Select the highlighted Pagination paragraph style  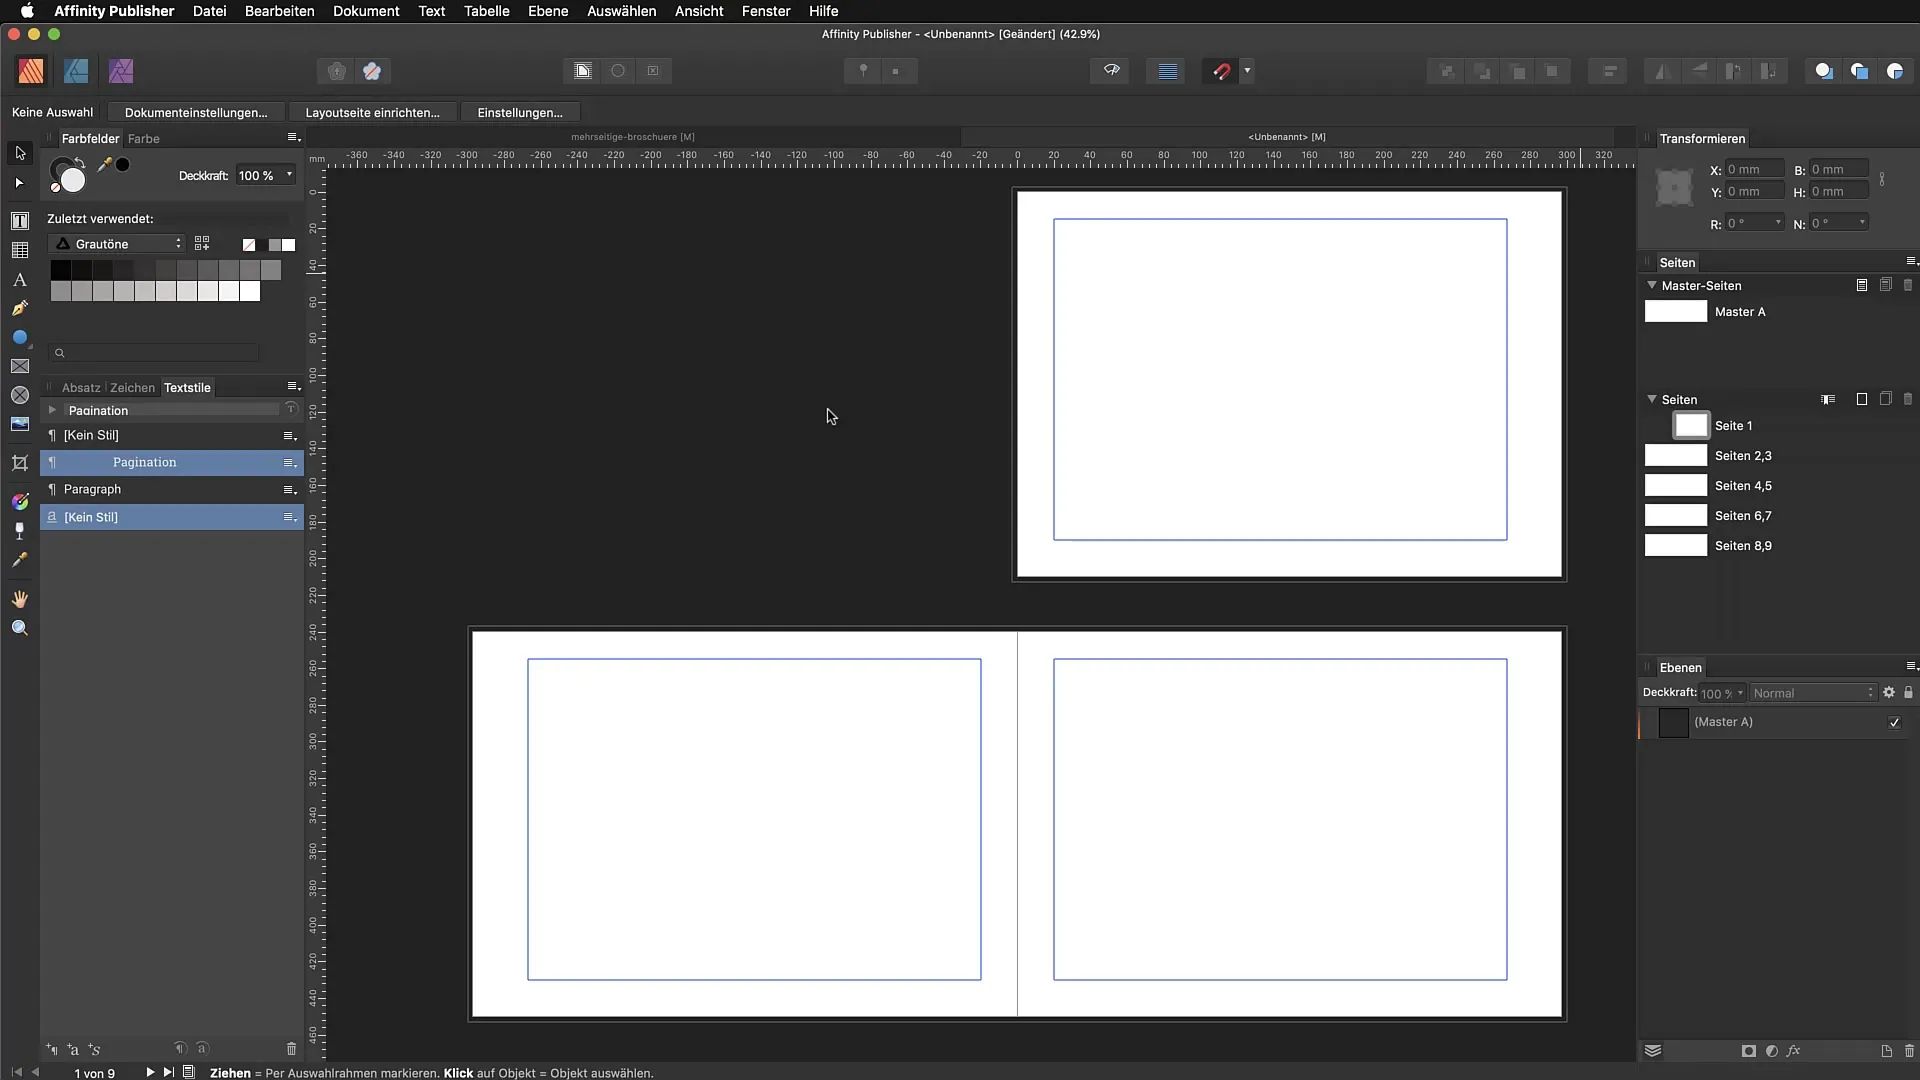(x=172, y=462)
